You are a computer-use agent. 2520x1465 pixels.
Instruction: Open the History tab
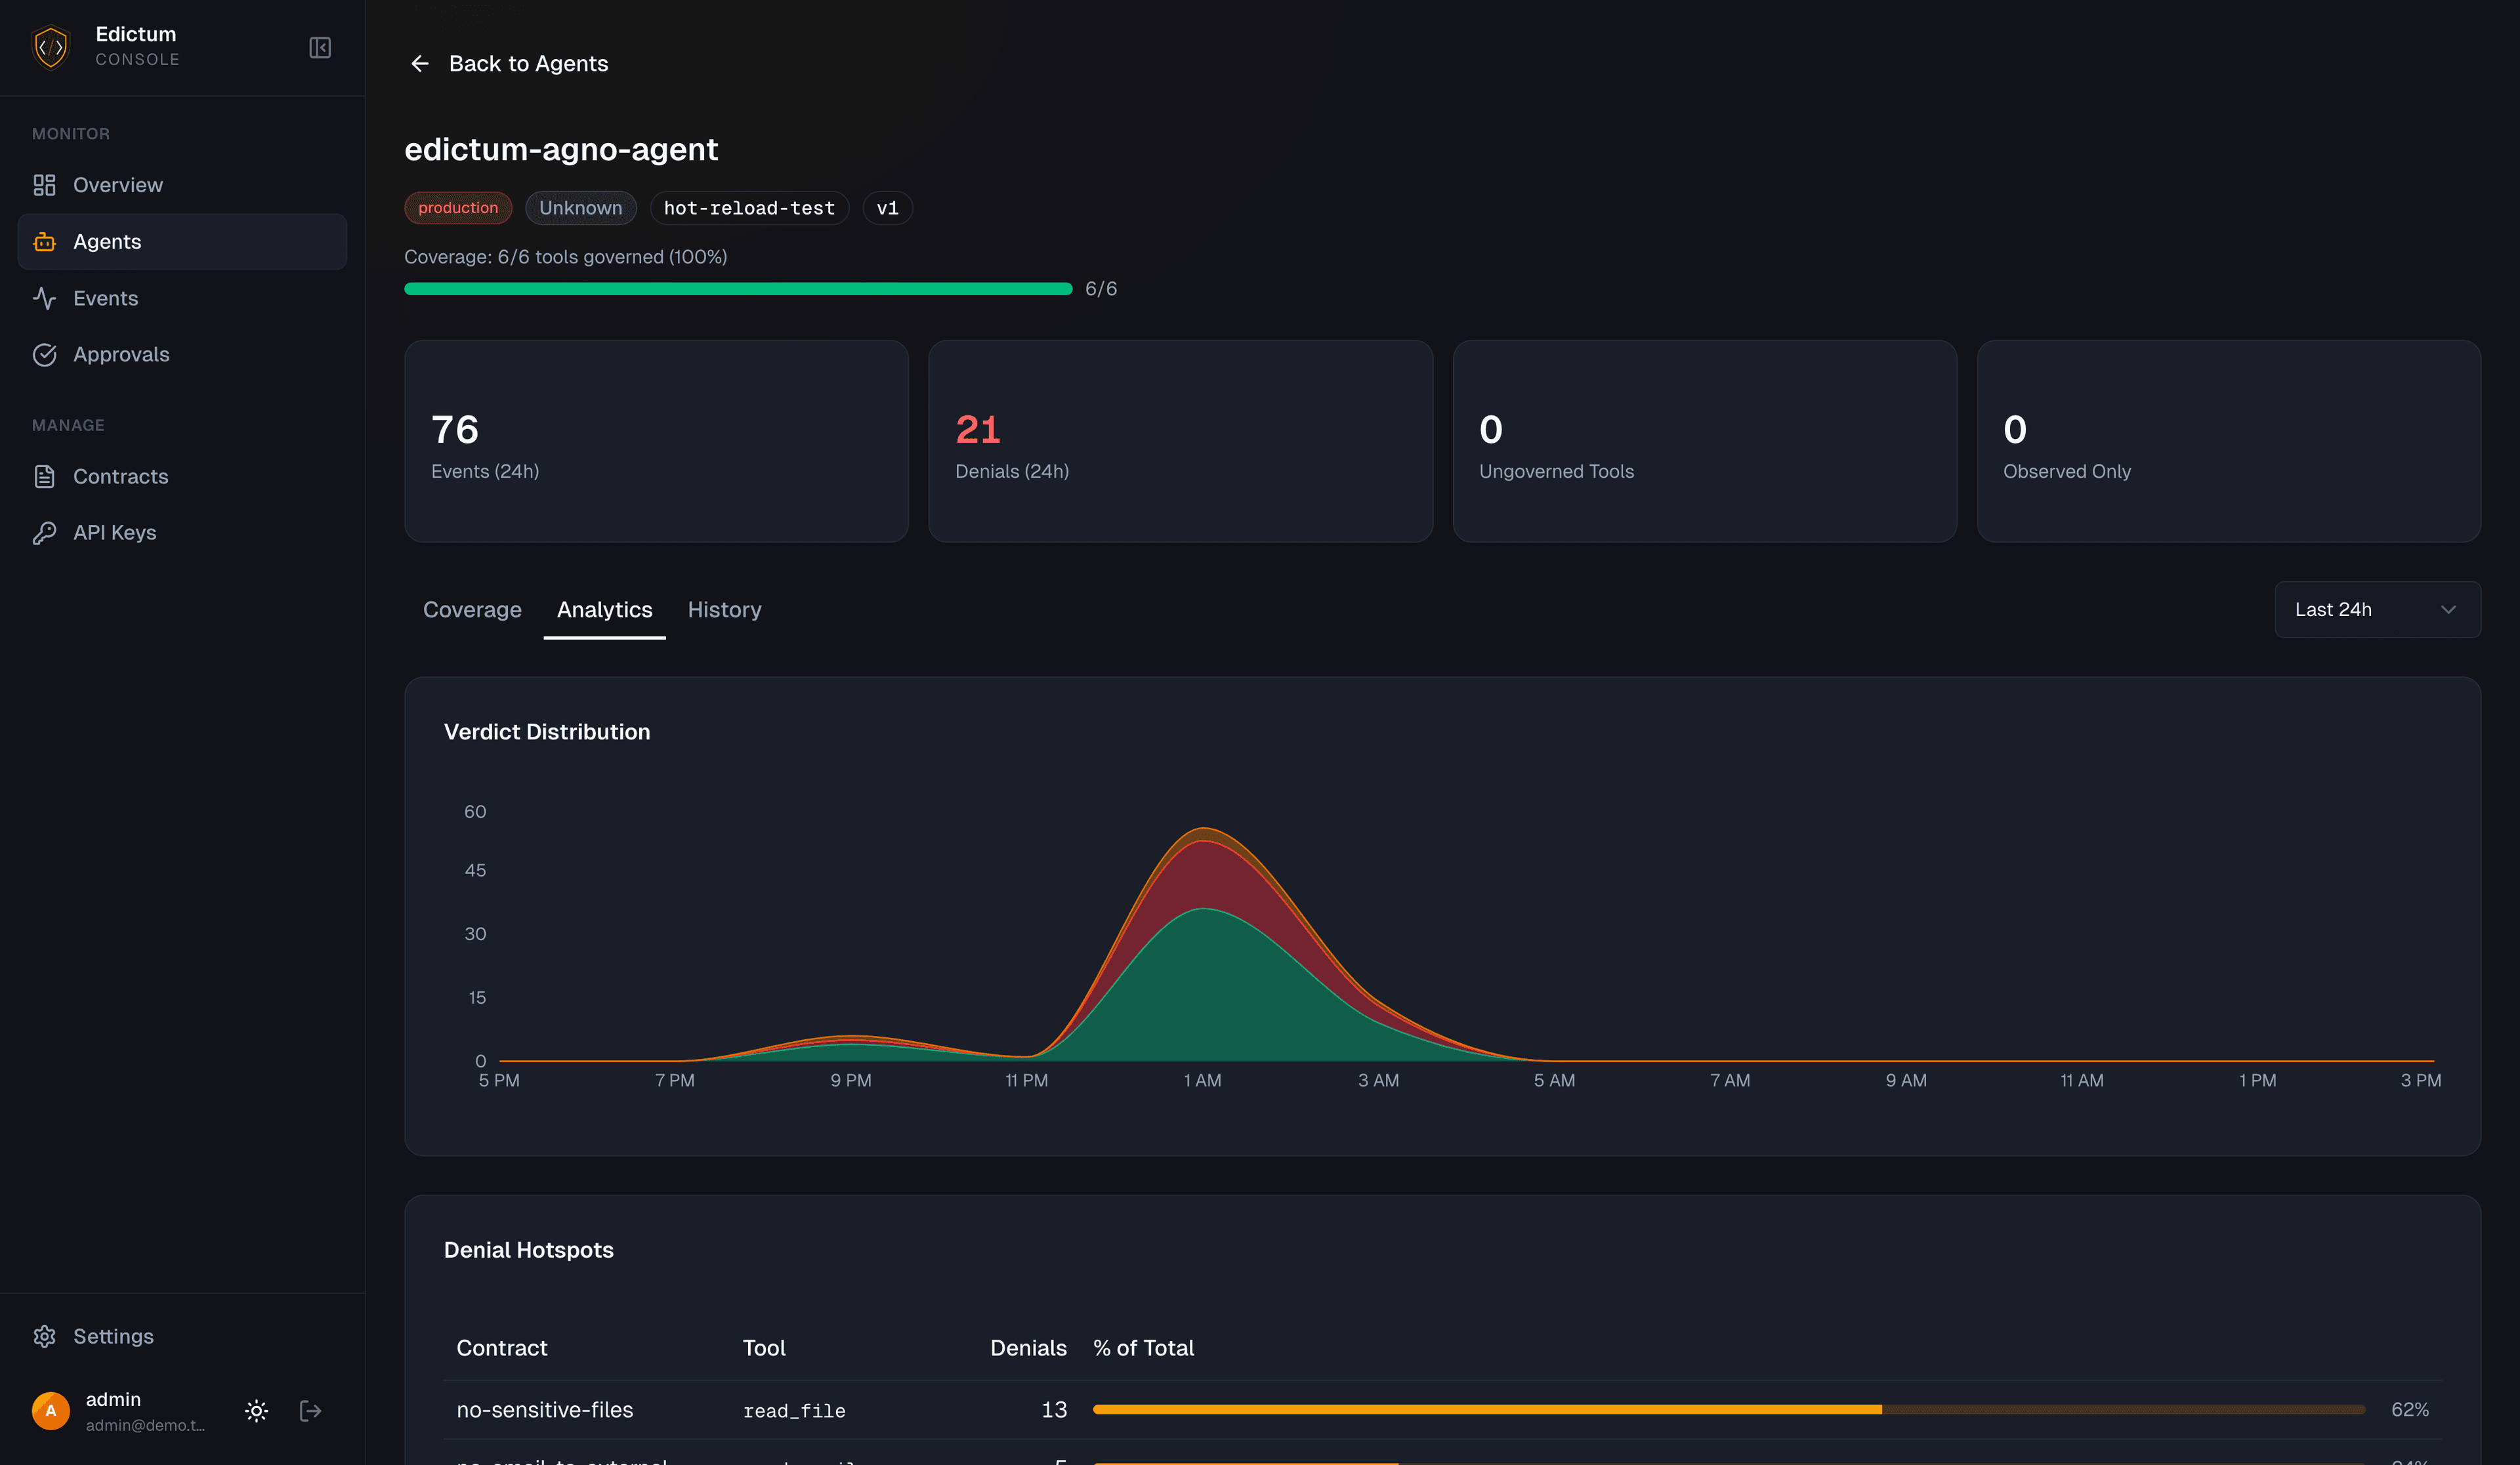[724, 609]
